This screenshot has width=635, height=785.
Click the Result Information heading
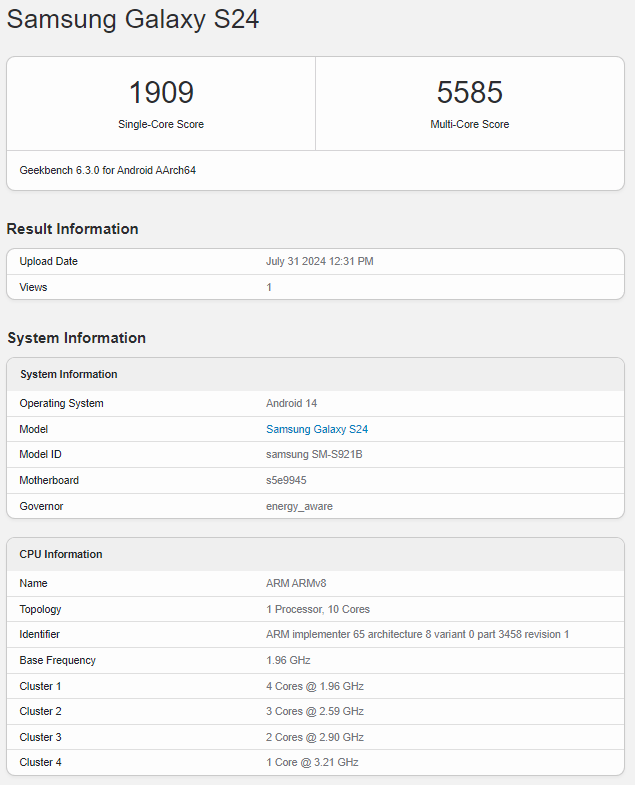72,229
